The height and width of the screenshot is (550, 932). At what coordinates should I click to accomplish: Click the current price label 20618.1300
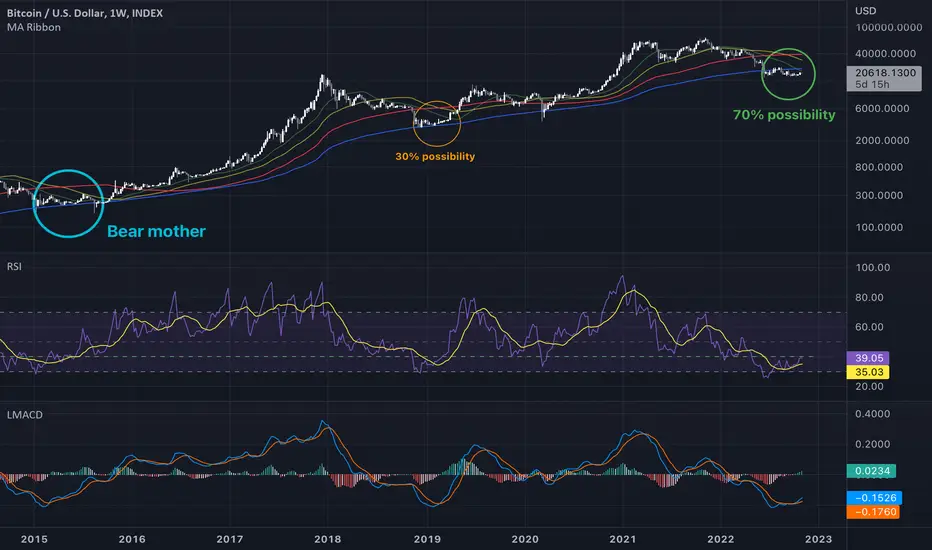coord(885,73)
